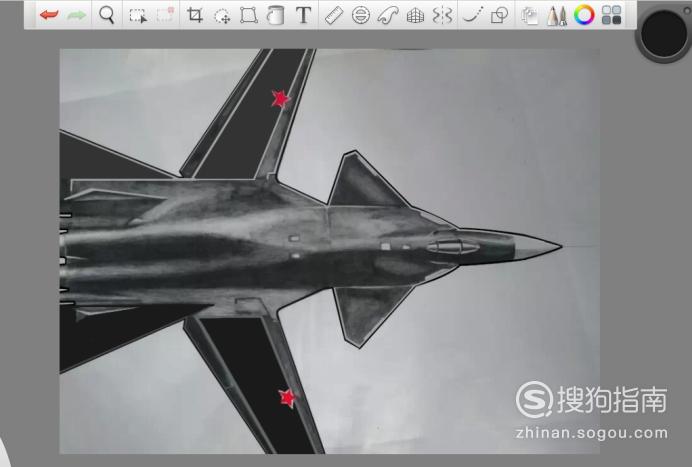
Task: Open the Brush Library pencils icon
Action: point(557,15)
